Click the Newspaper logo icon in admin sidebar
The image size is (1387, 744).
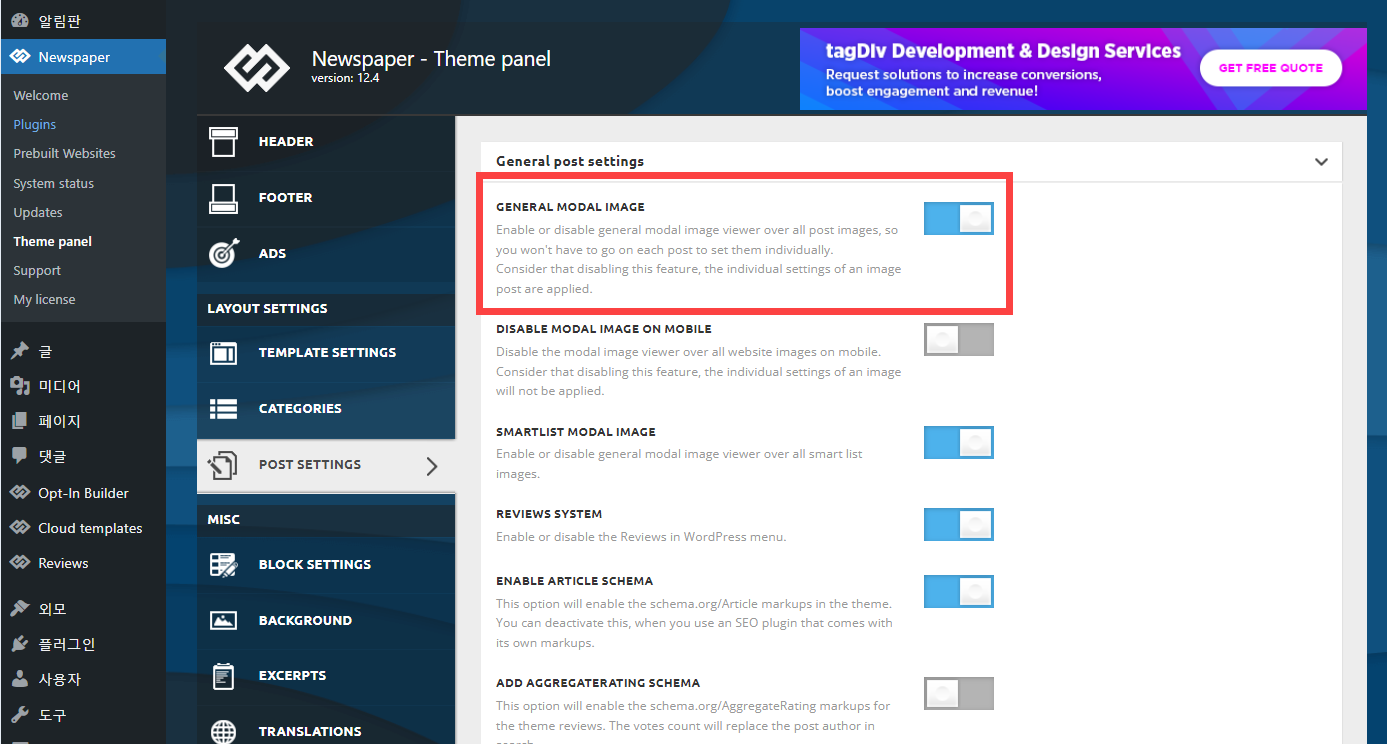click(19, 57)
